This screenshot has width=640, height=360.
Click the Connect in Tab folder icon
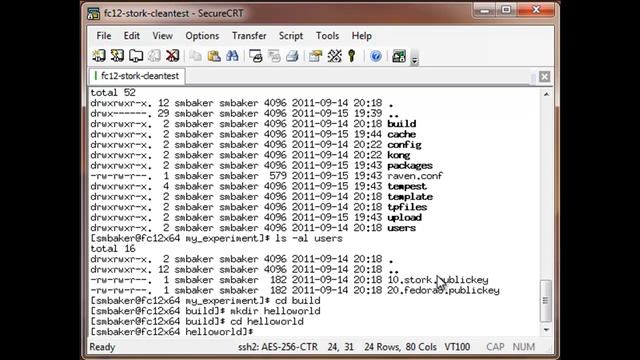click(x=136, y=56)
